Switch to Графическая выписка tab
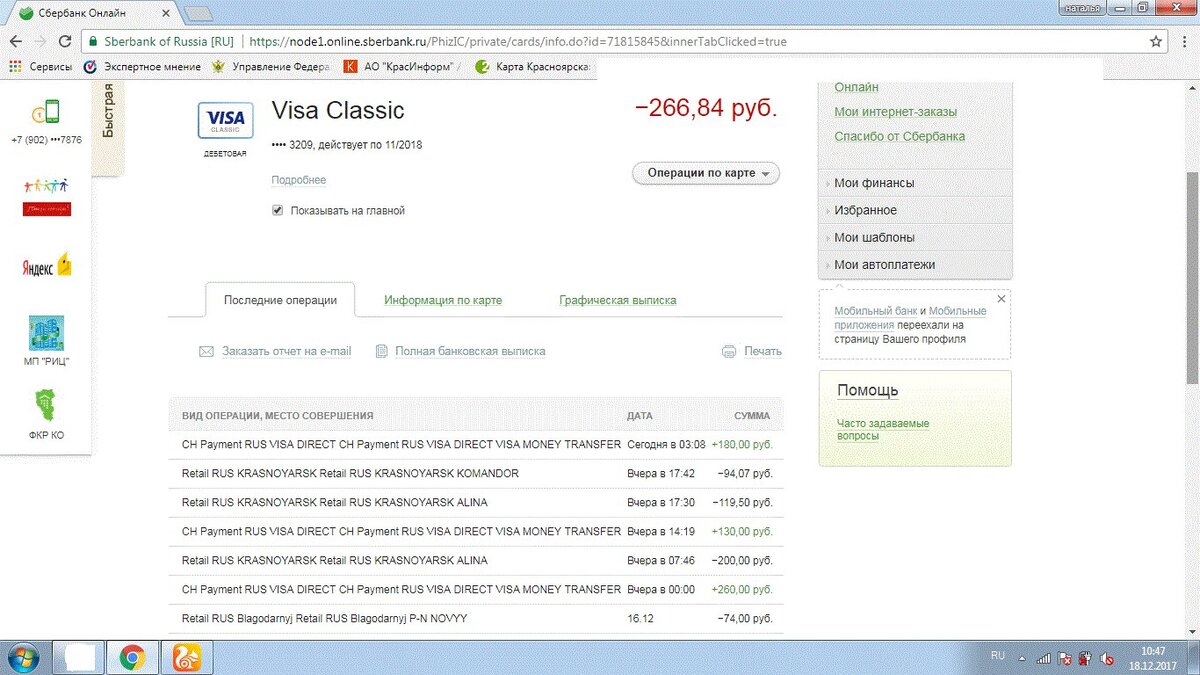 click(x=617, y=300)
